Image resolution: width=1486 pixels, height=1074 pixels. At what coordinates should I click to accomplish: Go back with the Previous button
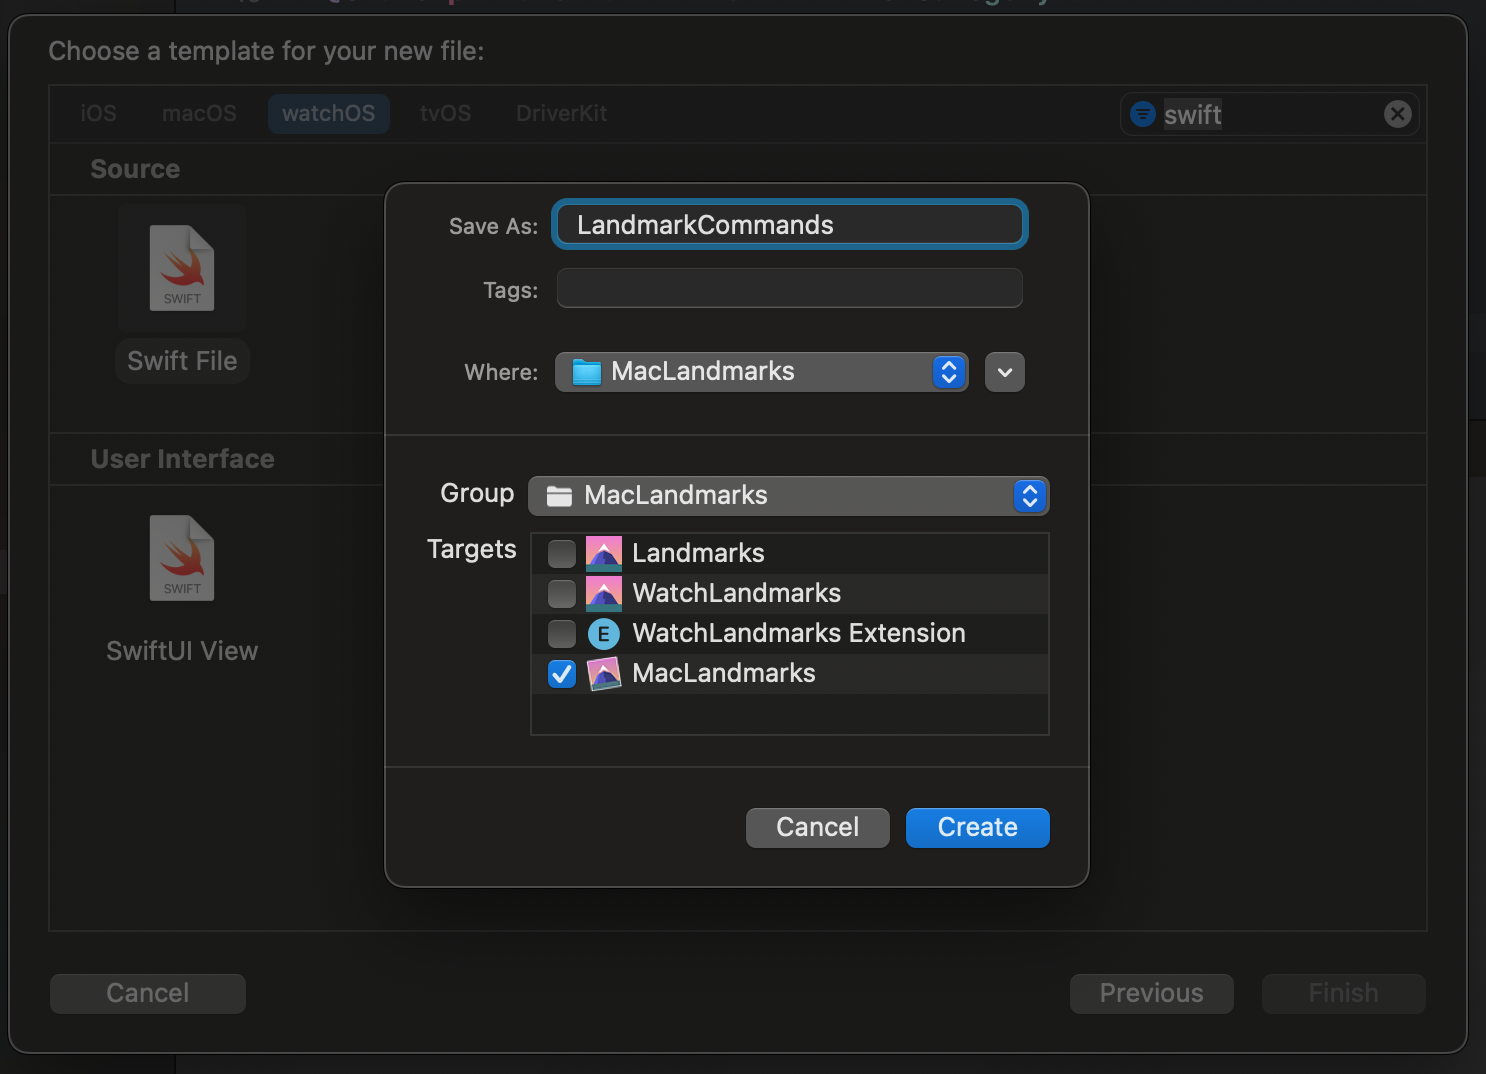tap(1152, 994)
